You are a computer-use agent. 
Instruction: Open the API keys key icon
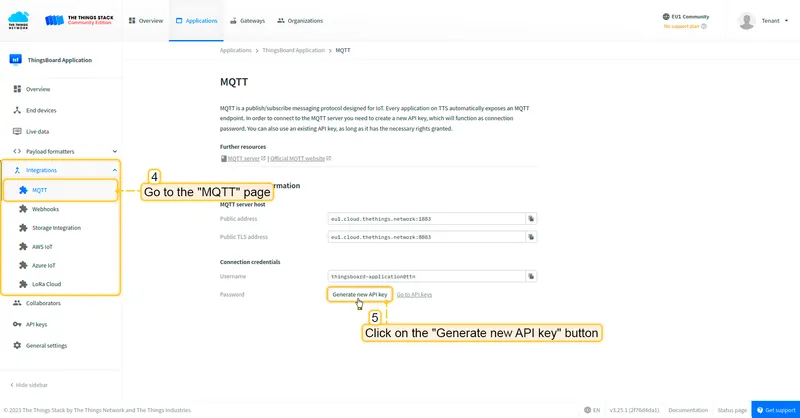coord(17,324)
